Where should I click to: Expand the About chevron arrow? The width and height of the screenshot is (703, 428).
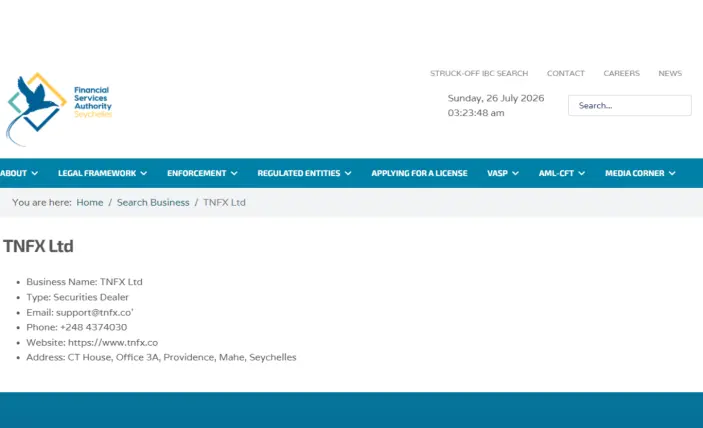click(x=35, y=173)
